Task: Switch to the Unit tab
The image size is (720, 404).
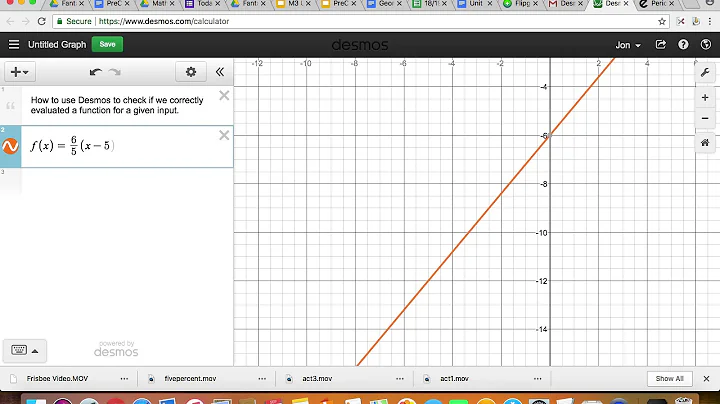Action: tap(475, 4)
